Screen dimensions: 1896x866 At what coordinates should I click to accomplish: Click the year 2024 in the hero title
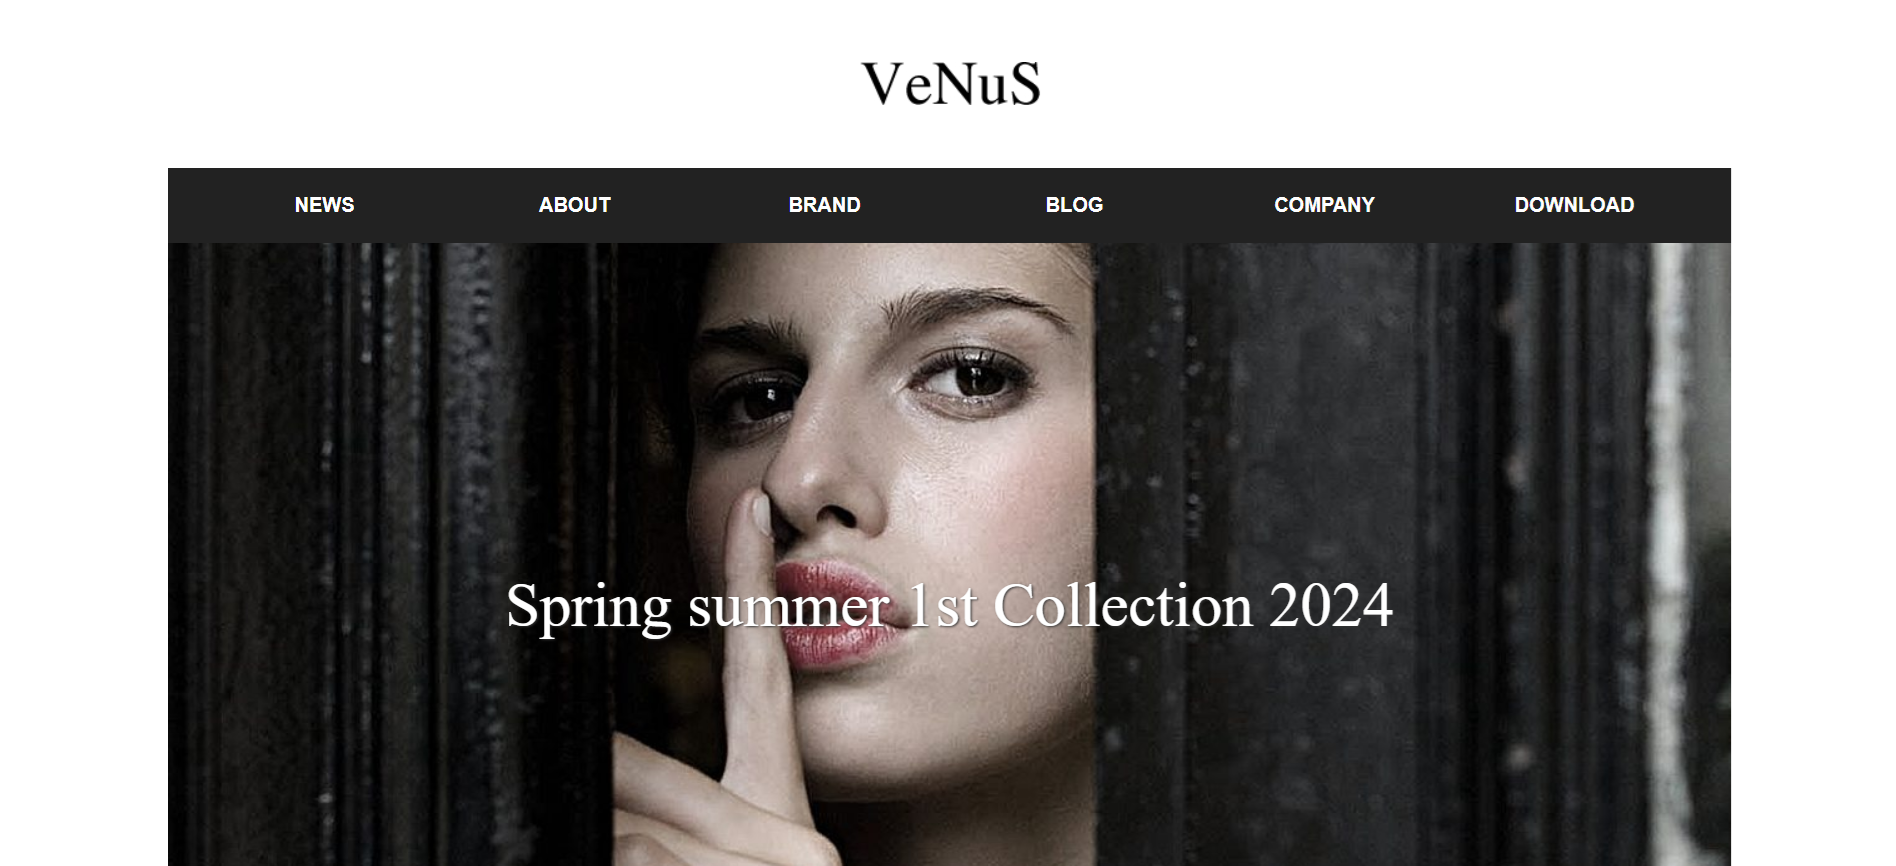1331,605
